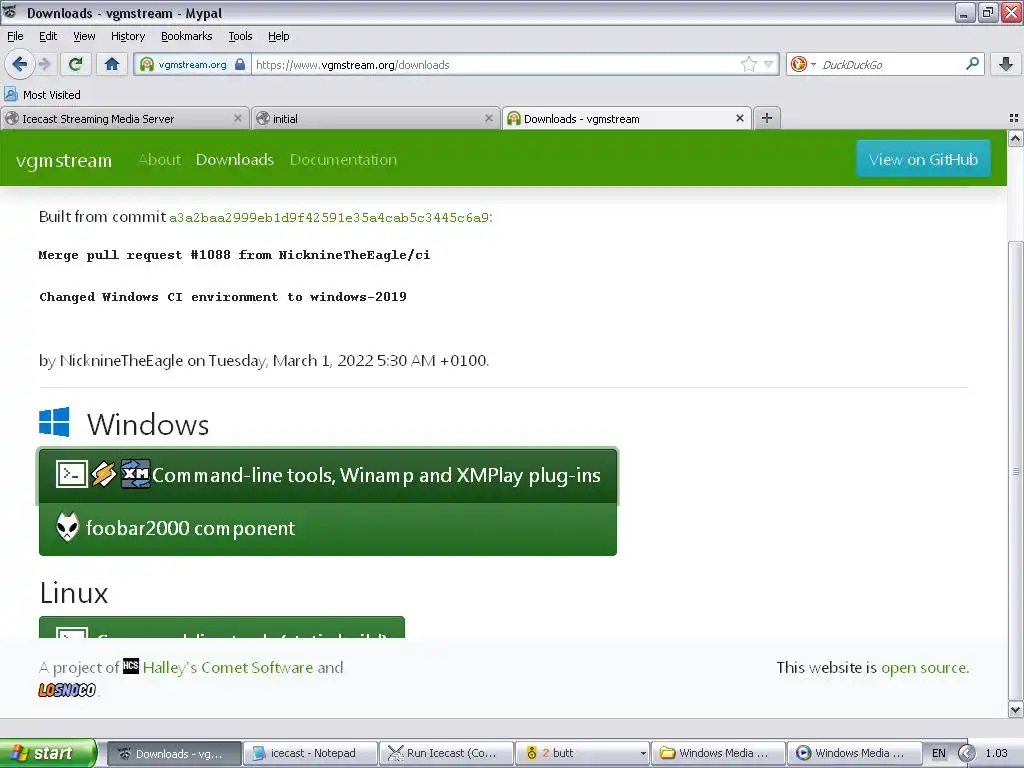The height and width of the screenshot is (768, 1024).
Task: Switch to Windows Media Player taskbar item
Action: (854, 753)
